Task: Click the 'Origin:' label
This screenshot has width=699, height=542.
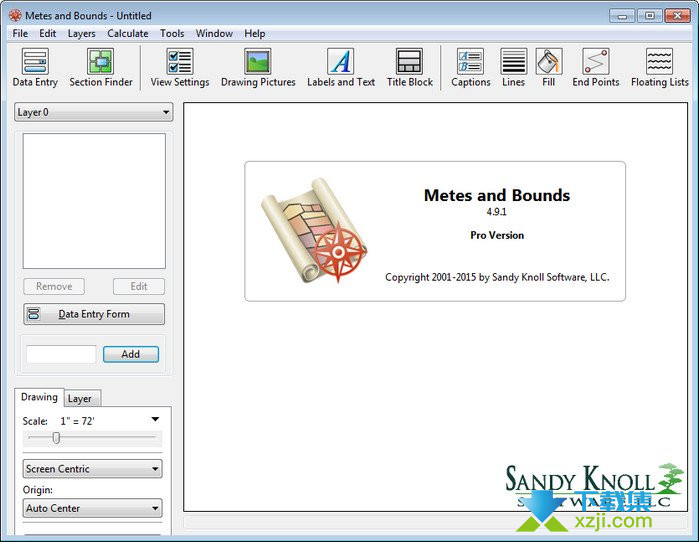Action: 38,489
